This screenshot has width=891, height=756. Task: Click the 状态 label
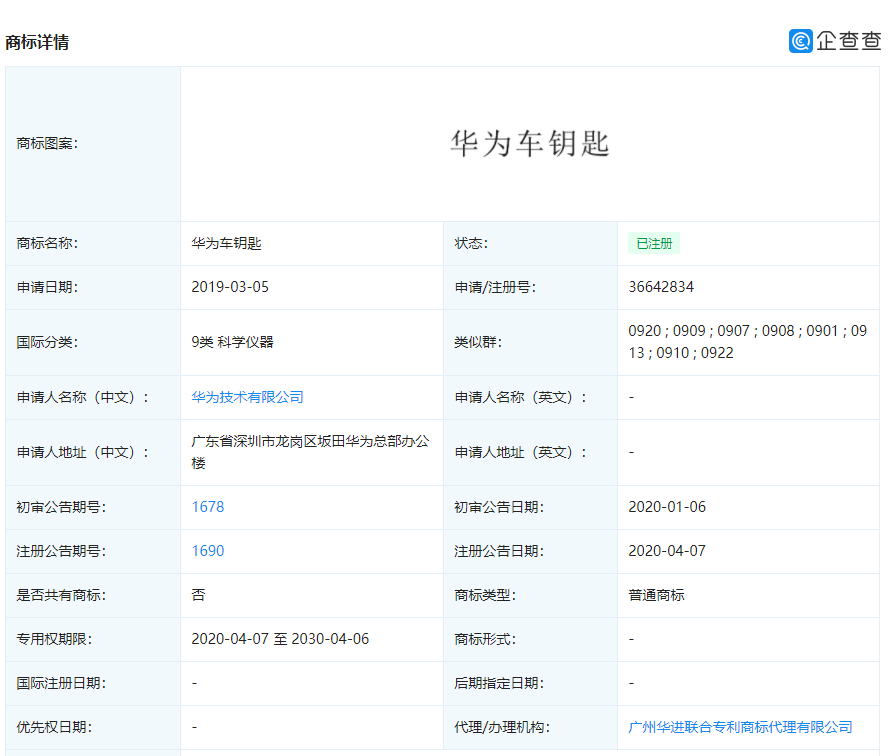pos(471,243)
